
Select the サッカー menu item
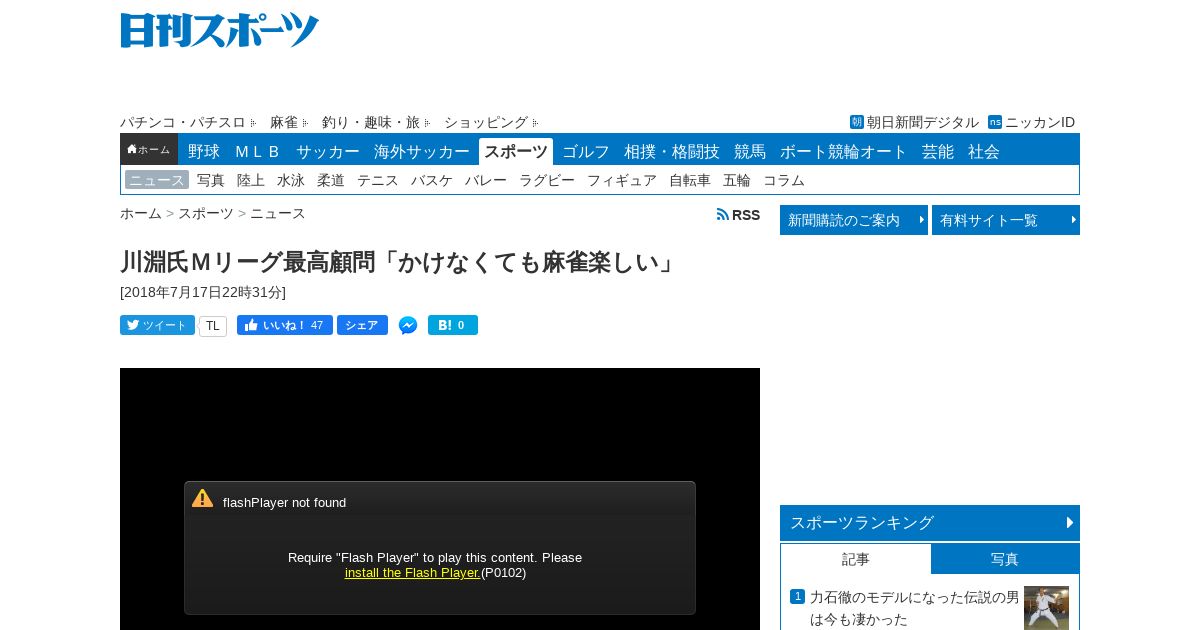tap(328, 152)
